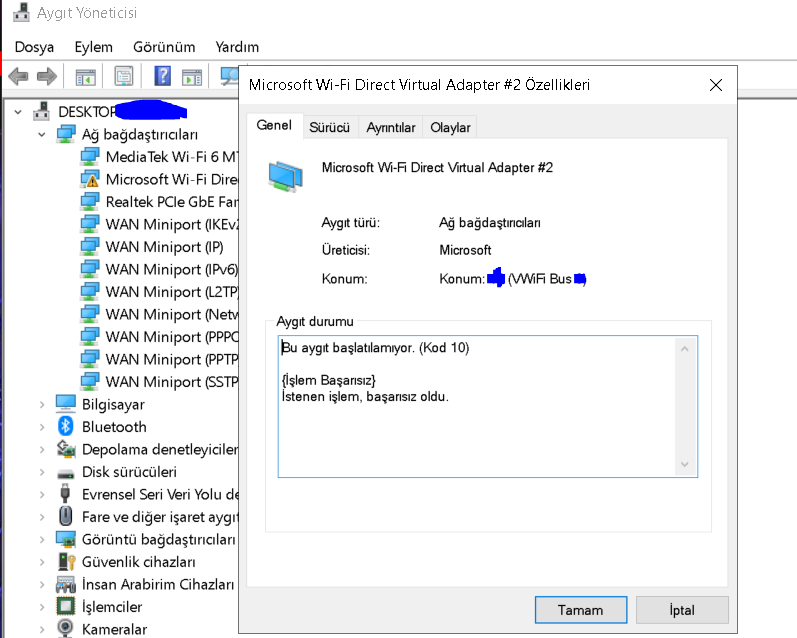Click the Properties sheet toolbar icon
Image resolution: width=797 pixels, height=638 pixels.
124,77
